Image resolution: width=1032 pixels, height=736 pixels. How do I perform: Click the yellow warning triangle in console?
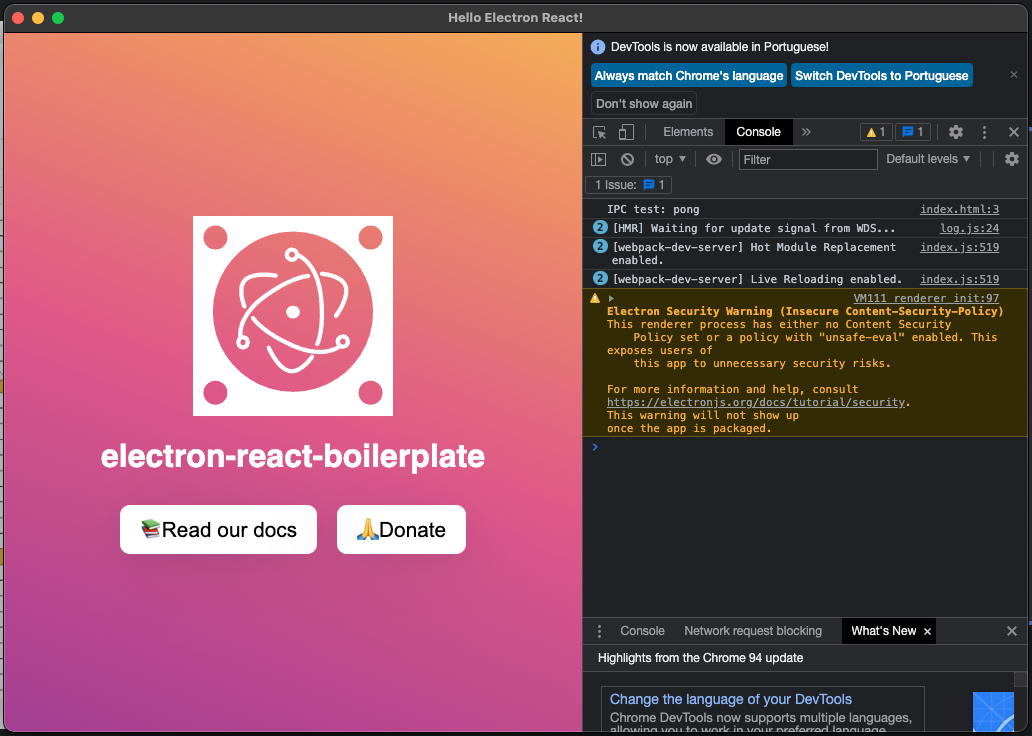(595, 298)
